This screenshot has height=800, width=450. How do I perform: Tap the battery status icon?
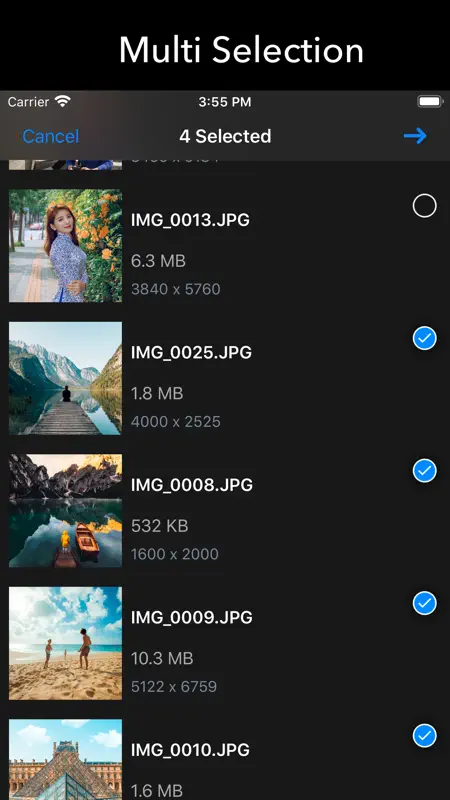(430, 102)
